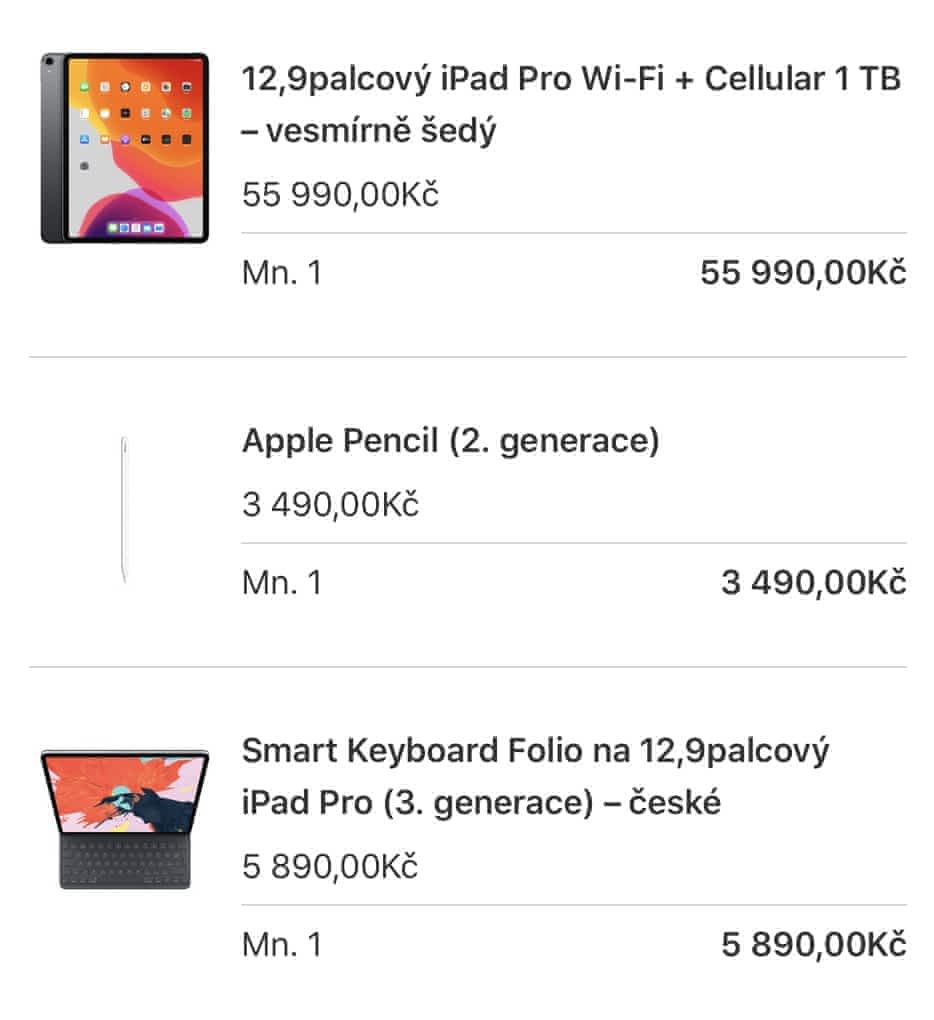This screenshot has height=1020, width=934.
Task: Open the Apple Pencil (2. generace) title
Action: [x=450, y=441]
